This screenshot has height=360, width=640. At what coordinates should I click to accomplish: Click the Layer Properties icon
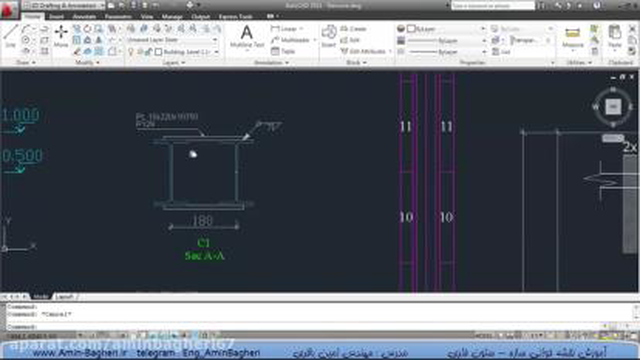(131, 29)
